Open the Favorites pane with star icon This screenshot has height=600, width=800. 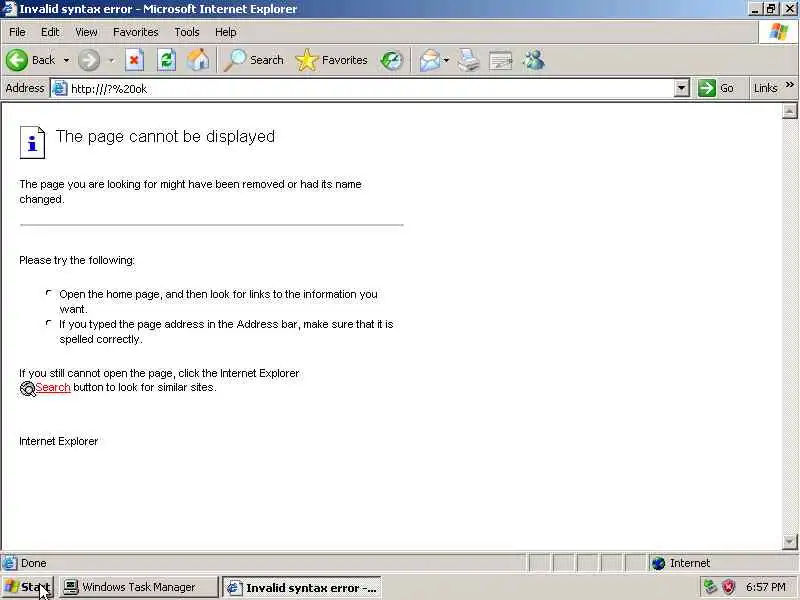[x=332, y=60]
